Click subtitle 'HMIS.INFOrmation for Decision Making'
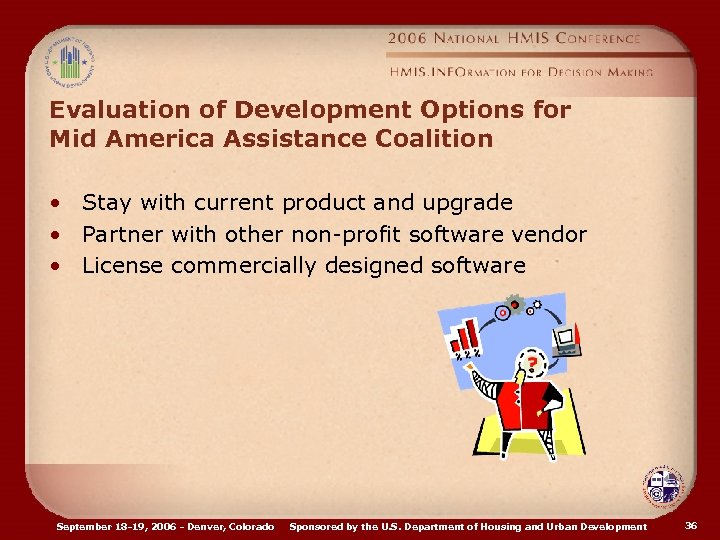Viewport: 720px width, 540px height. (521, 72)
